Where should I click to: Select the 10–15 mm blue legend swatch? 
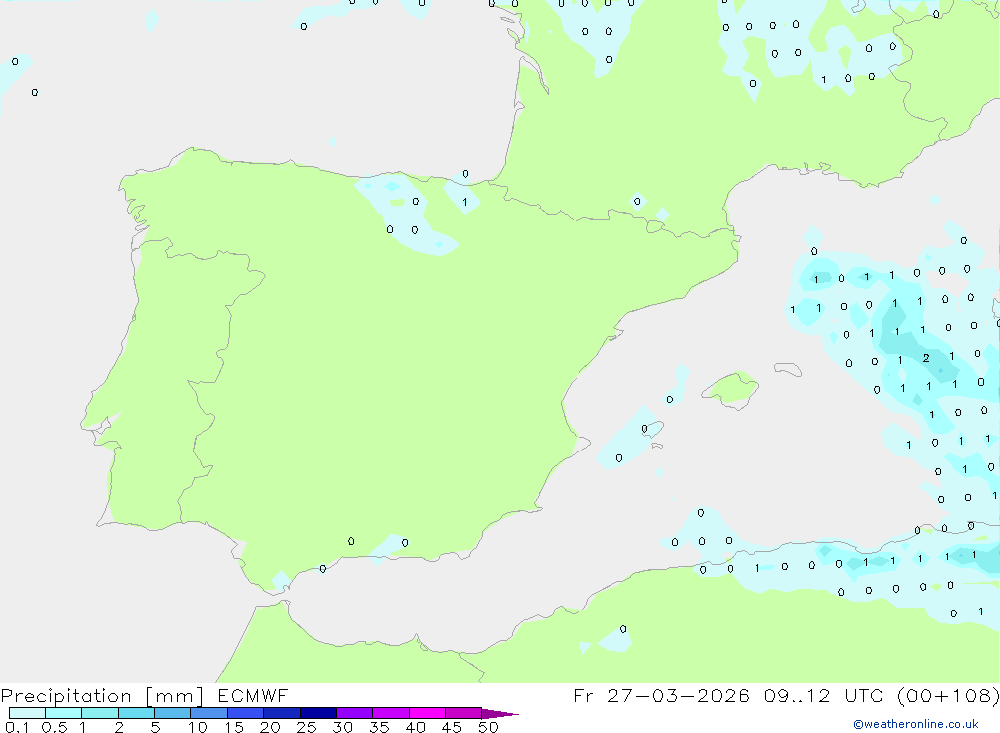tap(209, 713)
